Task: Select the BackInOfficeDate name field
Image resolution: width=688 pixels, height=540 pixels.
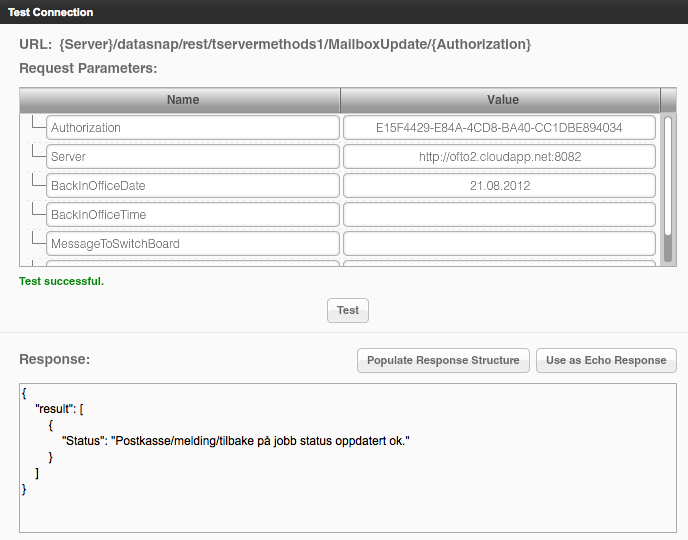Action: coord(192,186)
